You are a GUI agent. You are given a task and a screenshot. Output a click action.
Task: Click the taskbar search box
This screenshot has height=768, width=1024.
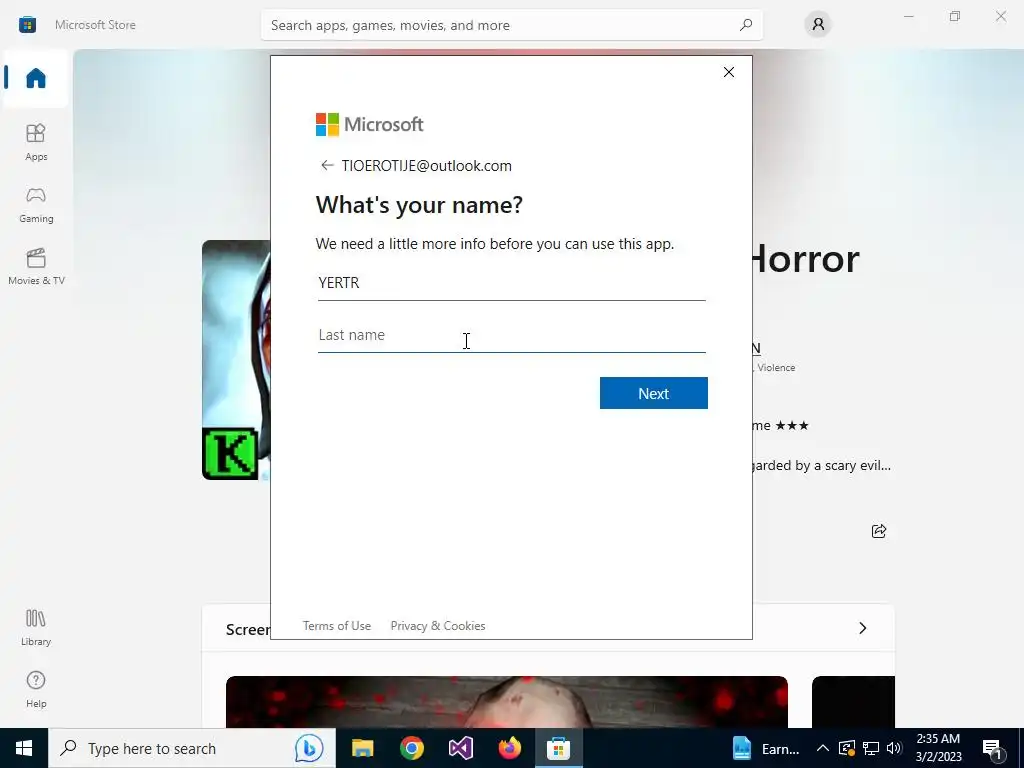(x=191, y=748)
